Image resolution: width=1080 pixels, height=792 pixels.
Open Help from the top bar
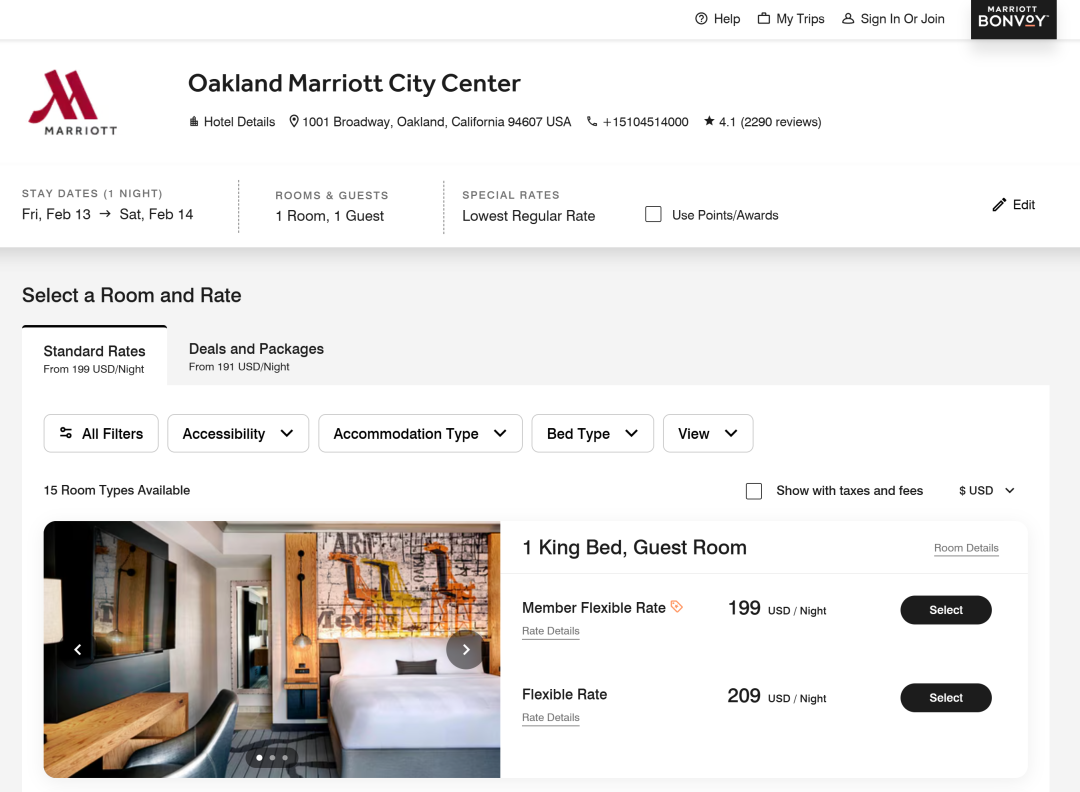[x=717, y=19]
